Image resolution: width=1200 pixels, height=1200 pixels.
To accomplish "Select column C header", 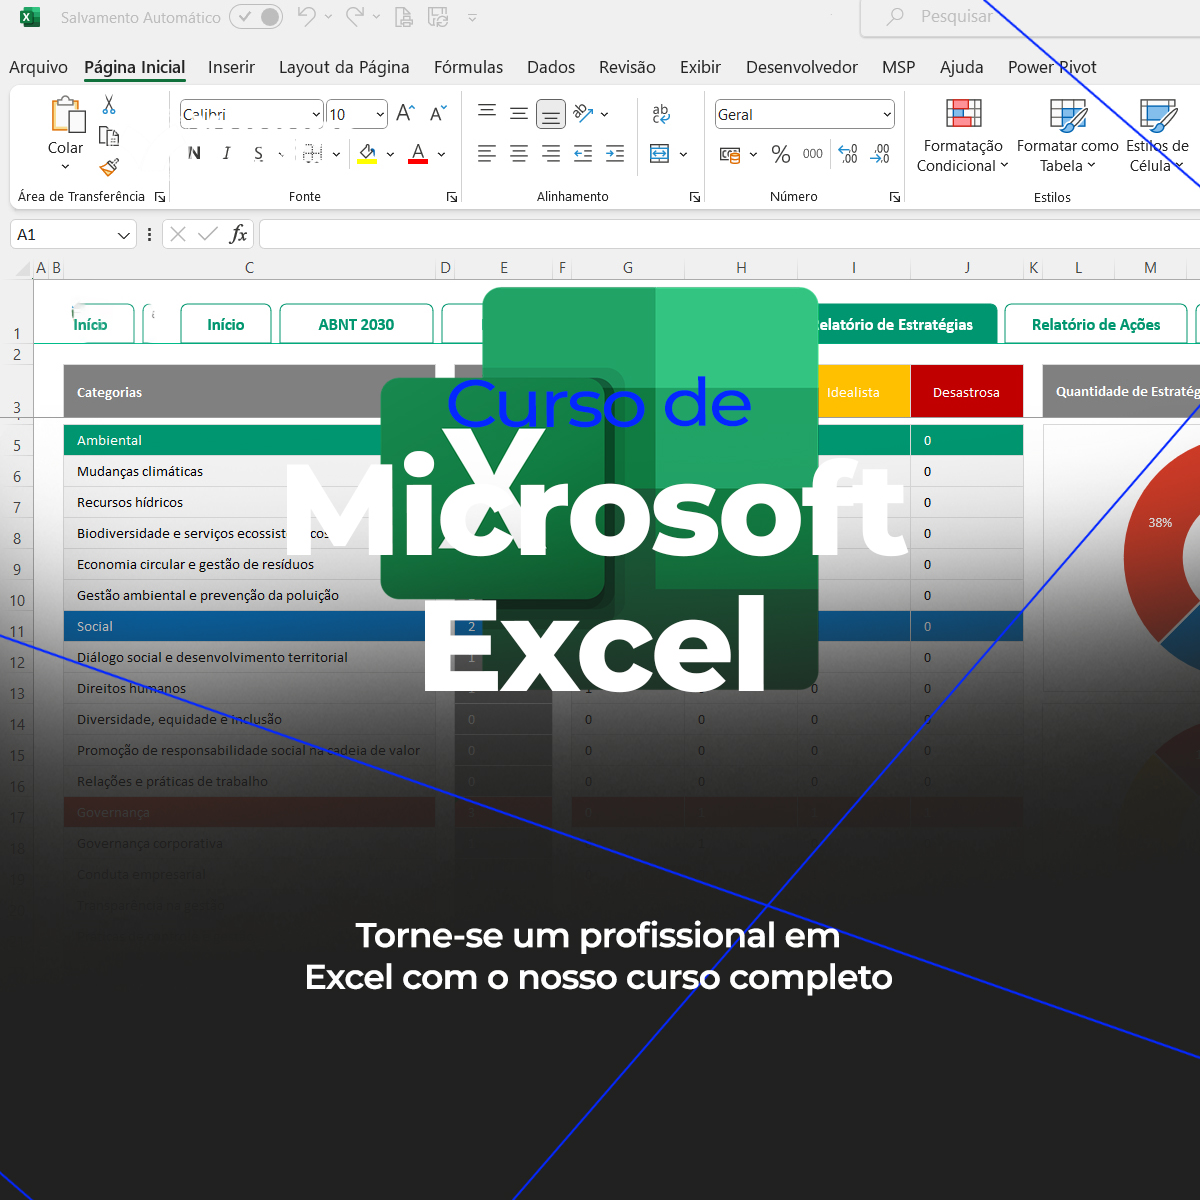I will coord(249,267).
